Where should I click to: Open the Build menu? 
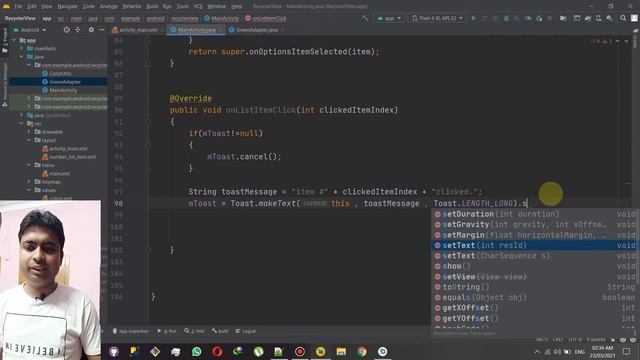pyautogui.click(x=152, y=6)
